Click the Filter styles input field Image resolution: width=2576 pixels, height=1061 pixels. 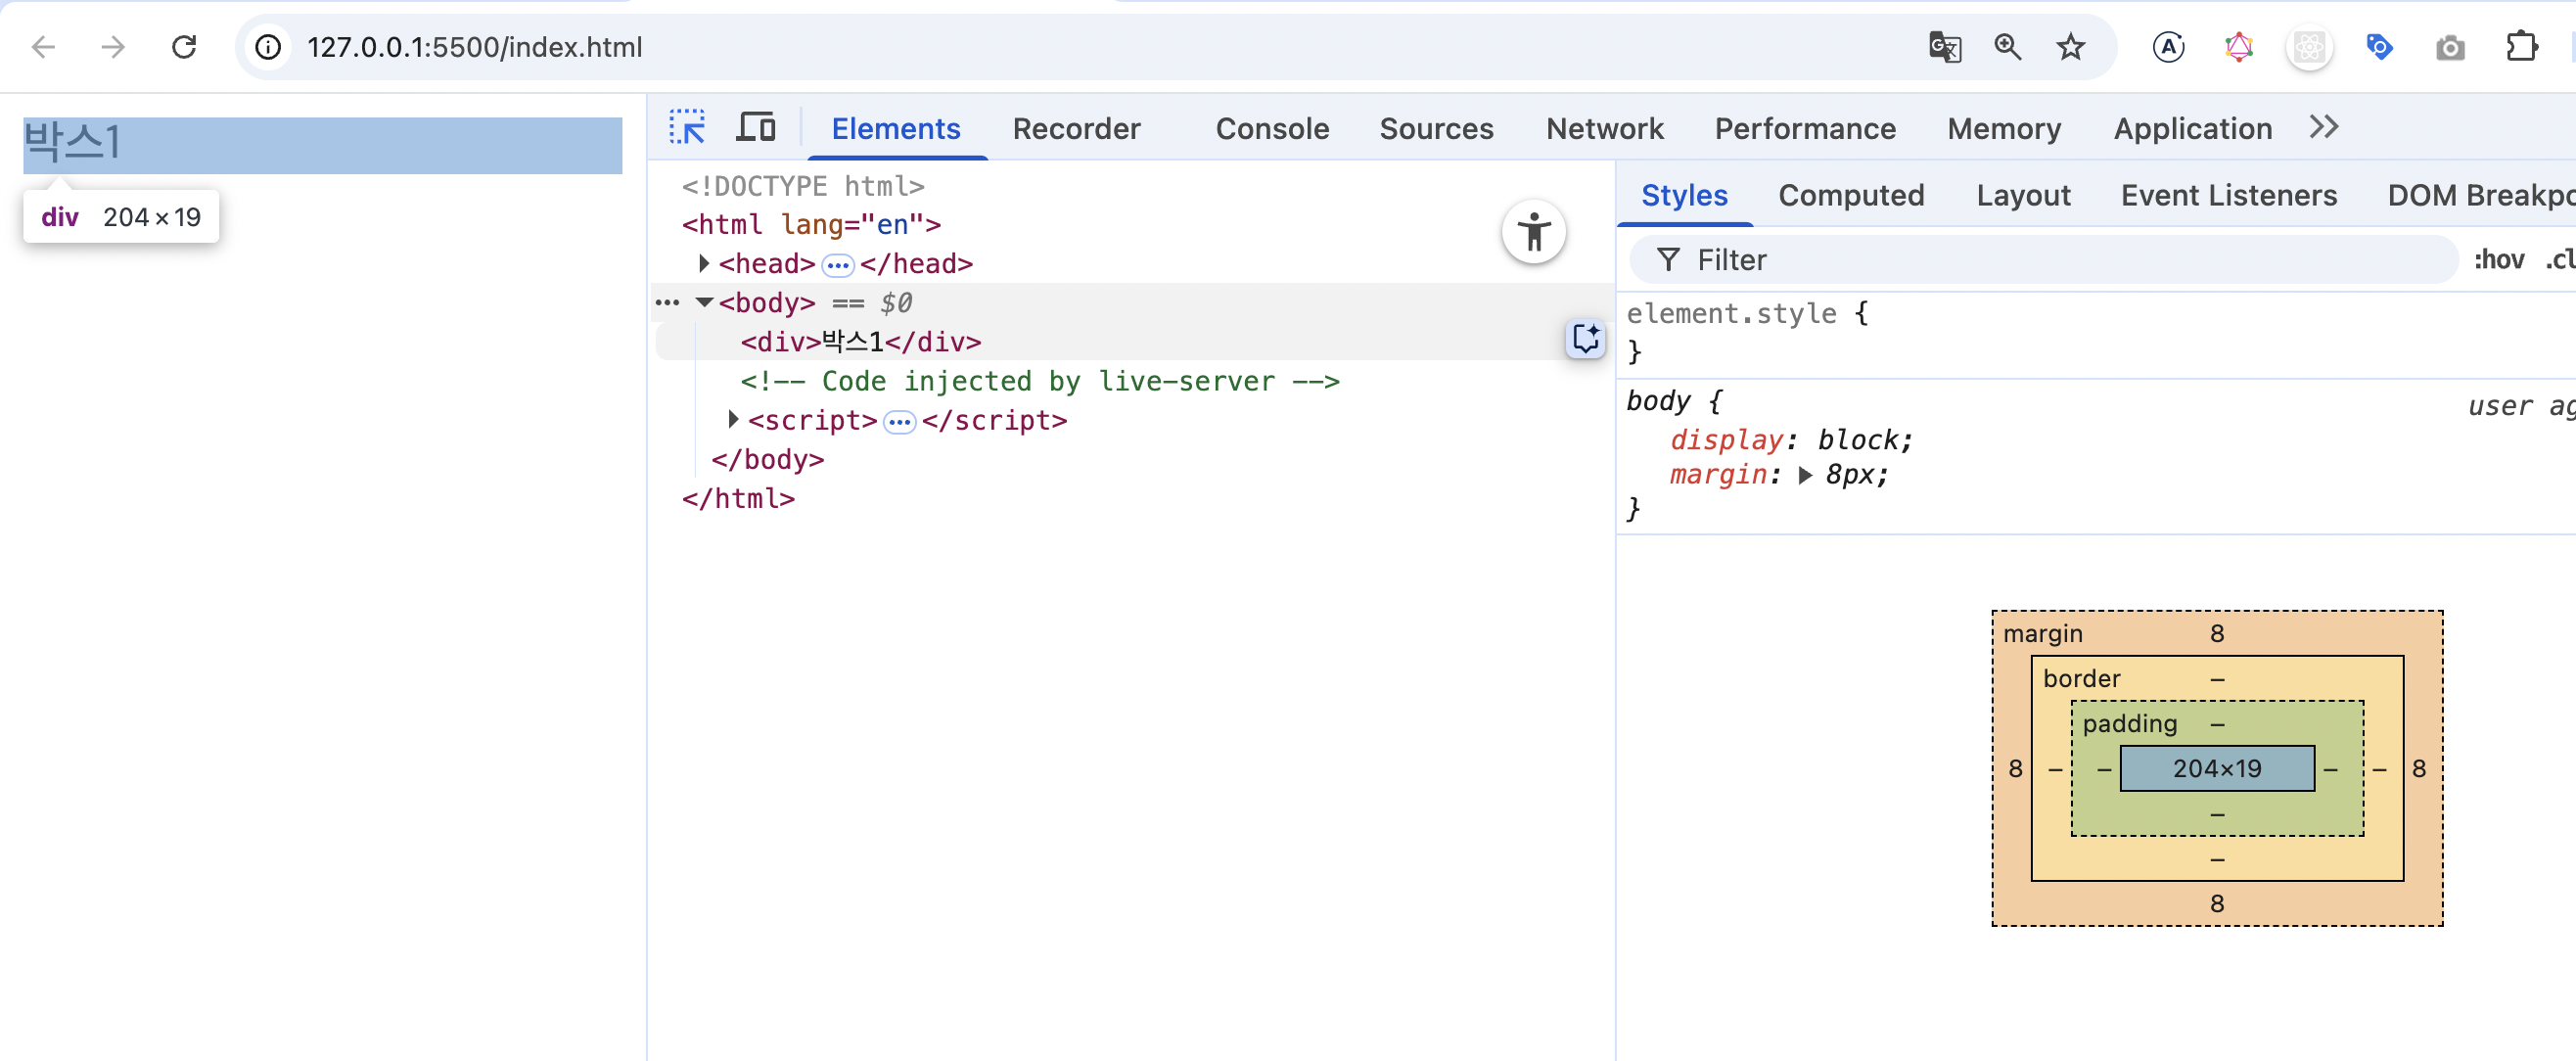[2043, 260]
